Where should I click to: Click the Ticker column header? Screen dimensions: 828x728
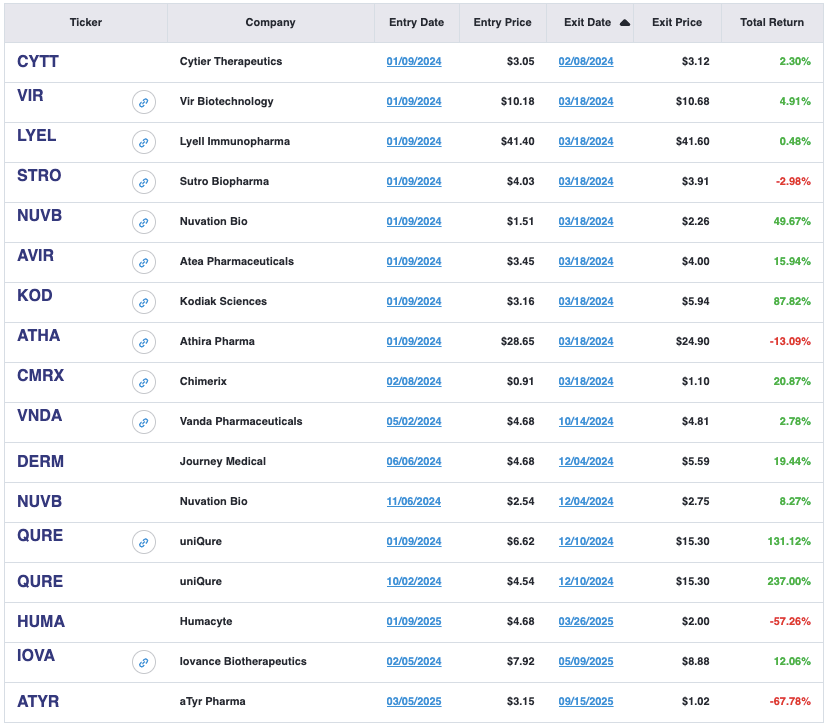tap(86, 23)
